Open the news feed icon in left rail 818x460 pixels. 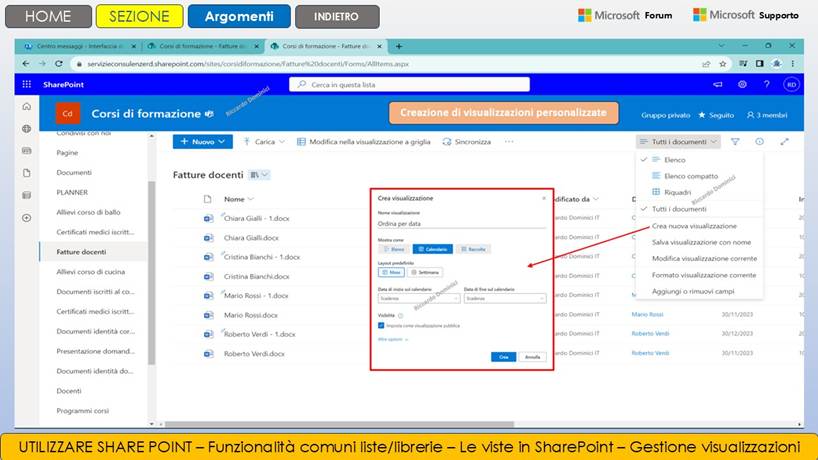pos(27,151)
